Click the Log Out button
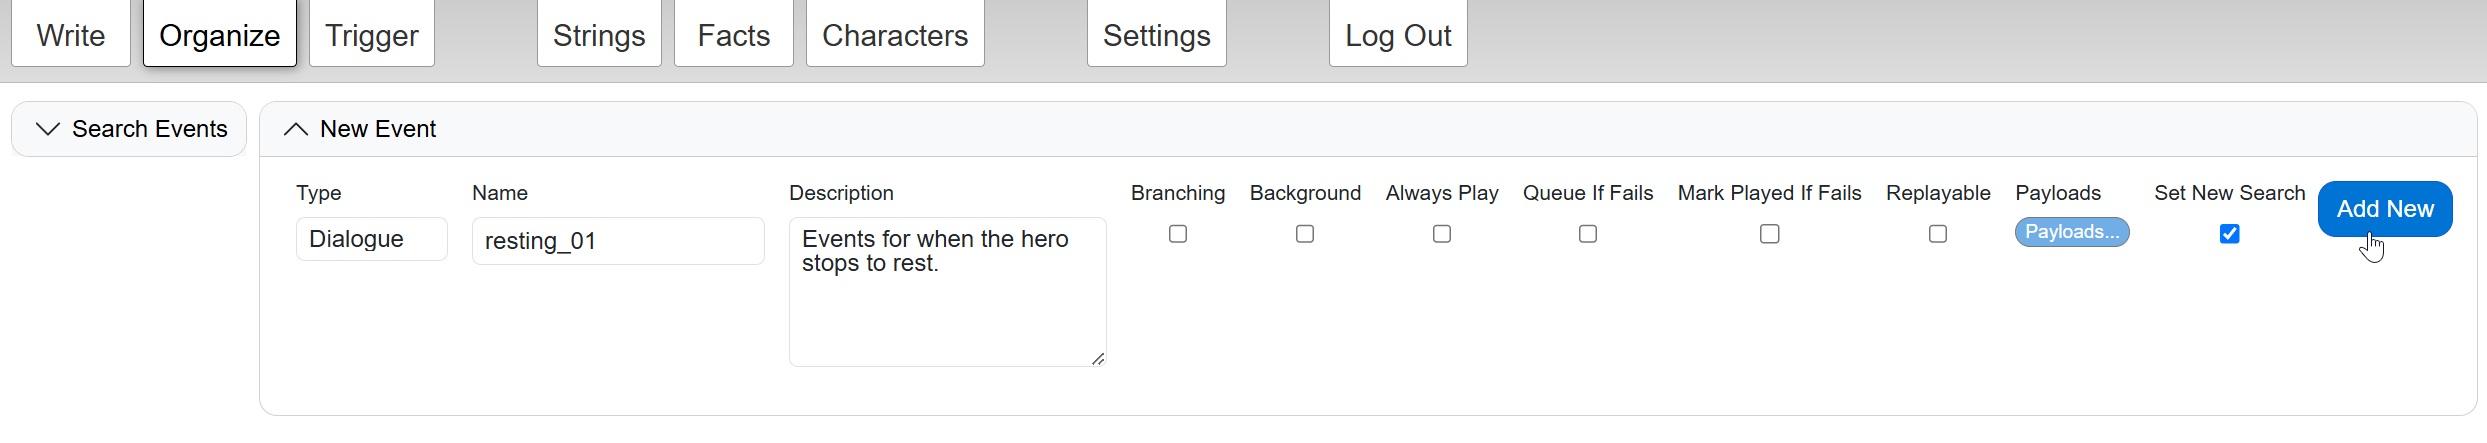This screenshot has height=443, width=2487. [x=1398, y=35]
